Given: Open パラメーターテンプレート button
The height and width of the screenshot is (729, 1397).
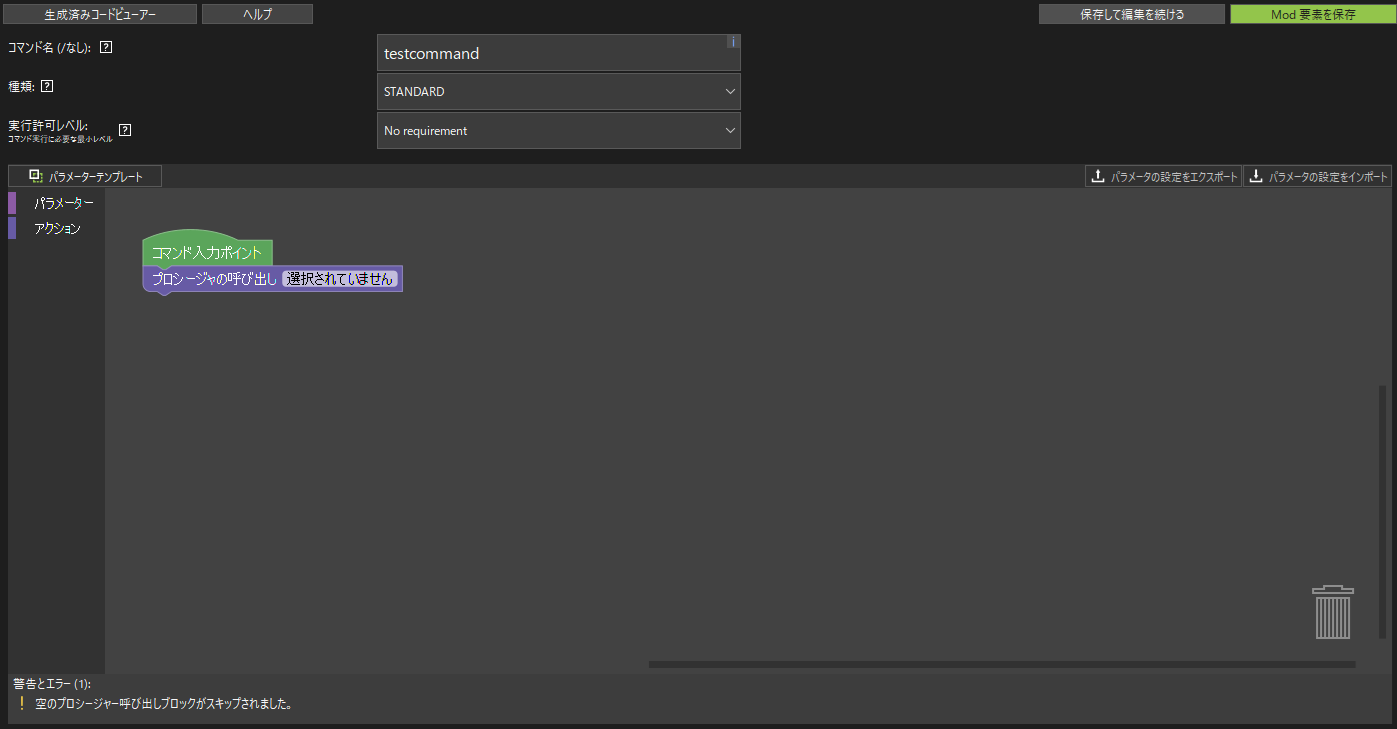Looking at the screenshot, I should tap(85, 177).
